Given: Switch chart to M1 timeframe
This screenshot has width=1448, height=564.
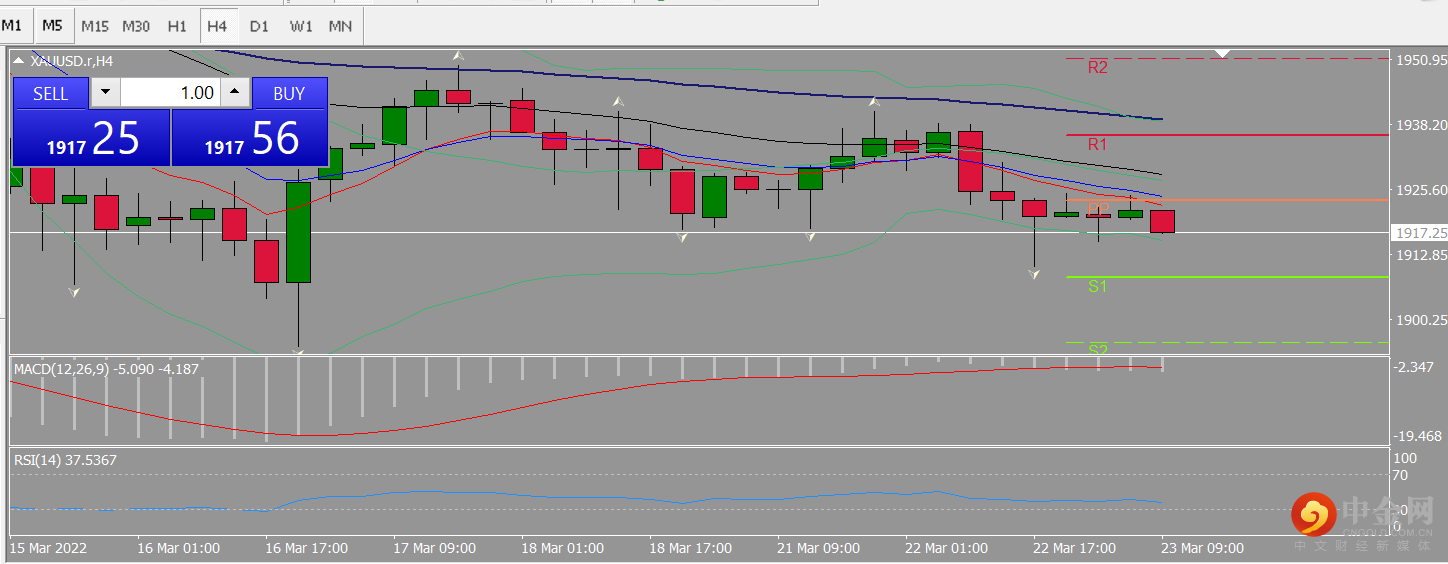Looking at the screenshot, I should pos(12,26).
